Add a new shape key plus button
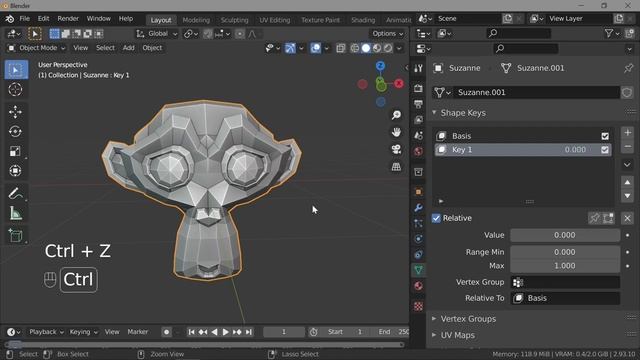The height and width of the screenshot is (360, 640). point(628,133)
